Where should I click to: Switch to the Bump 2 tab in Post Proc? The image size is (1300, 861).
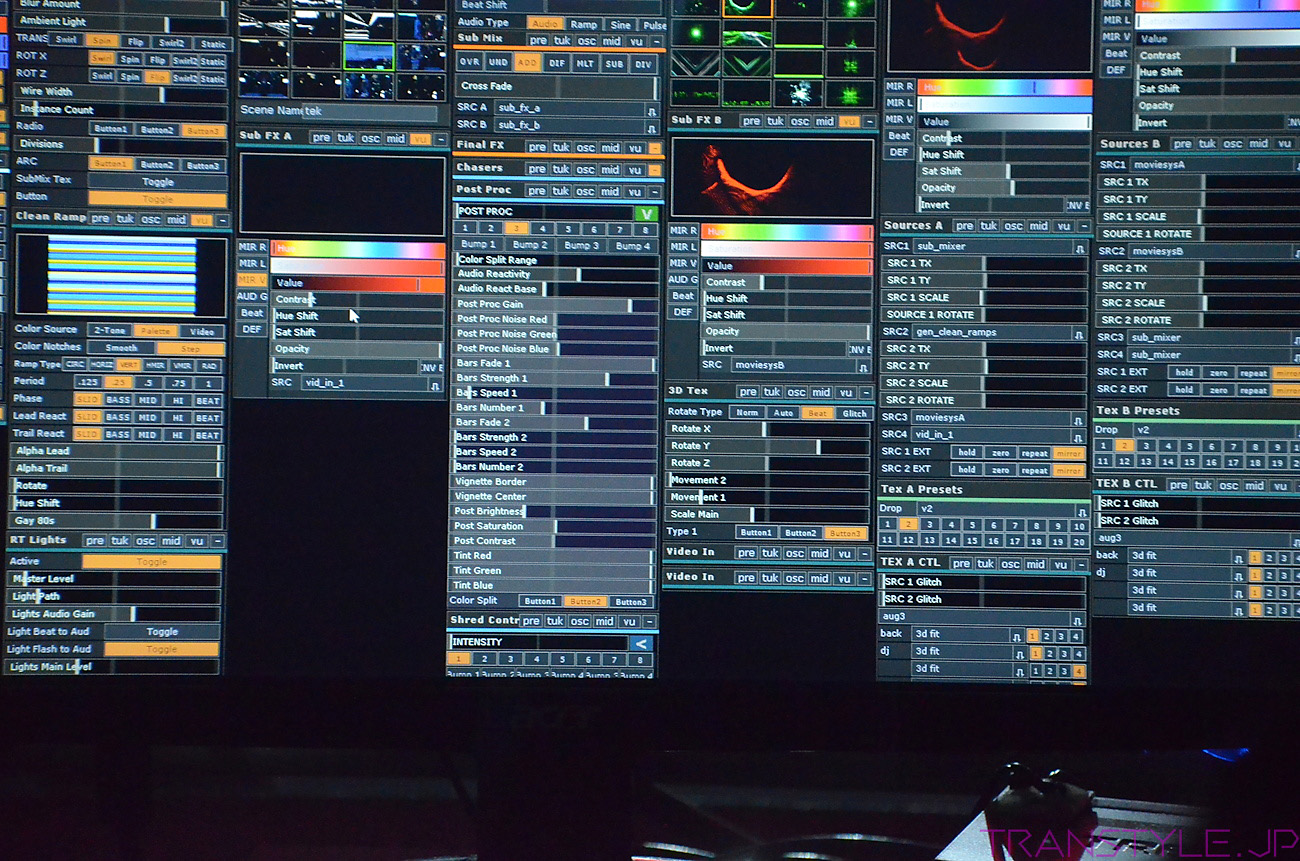[x=529, y=245]
